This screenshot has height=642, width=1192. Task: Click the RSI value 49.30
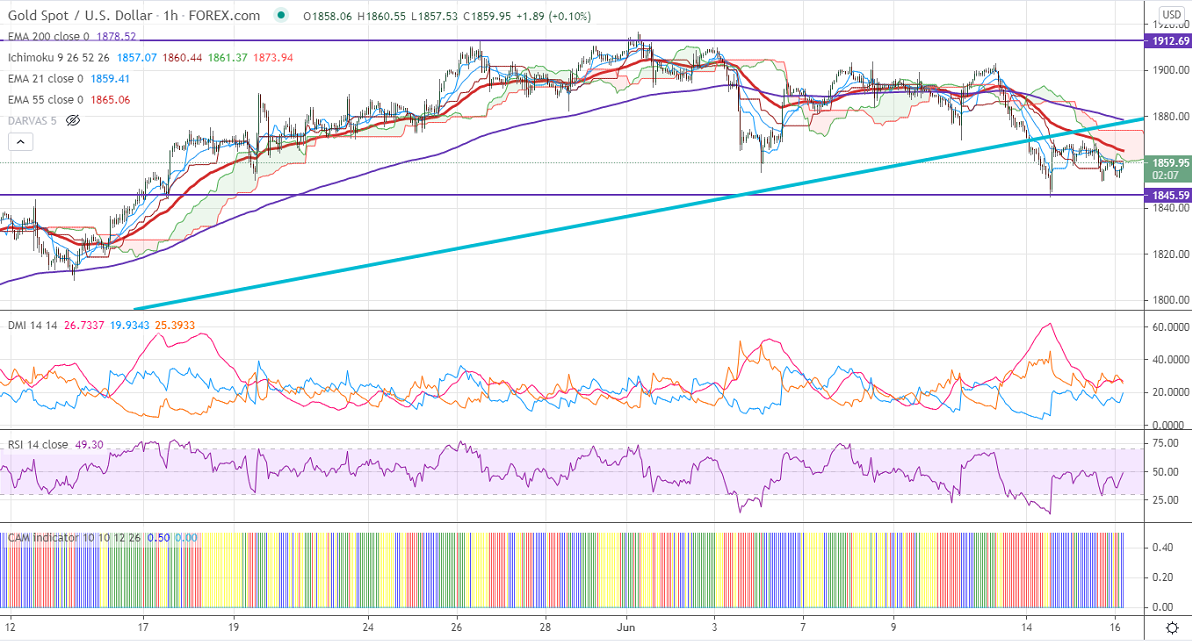89,444
